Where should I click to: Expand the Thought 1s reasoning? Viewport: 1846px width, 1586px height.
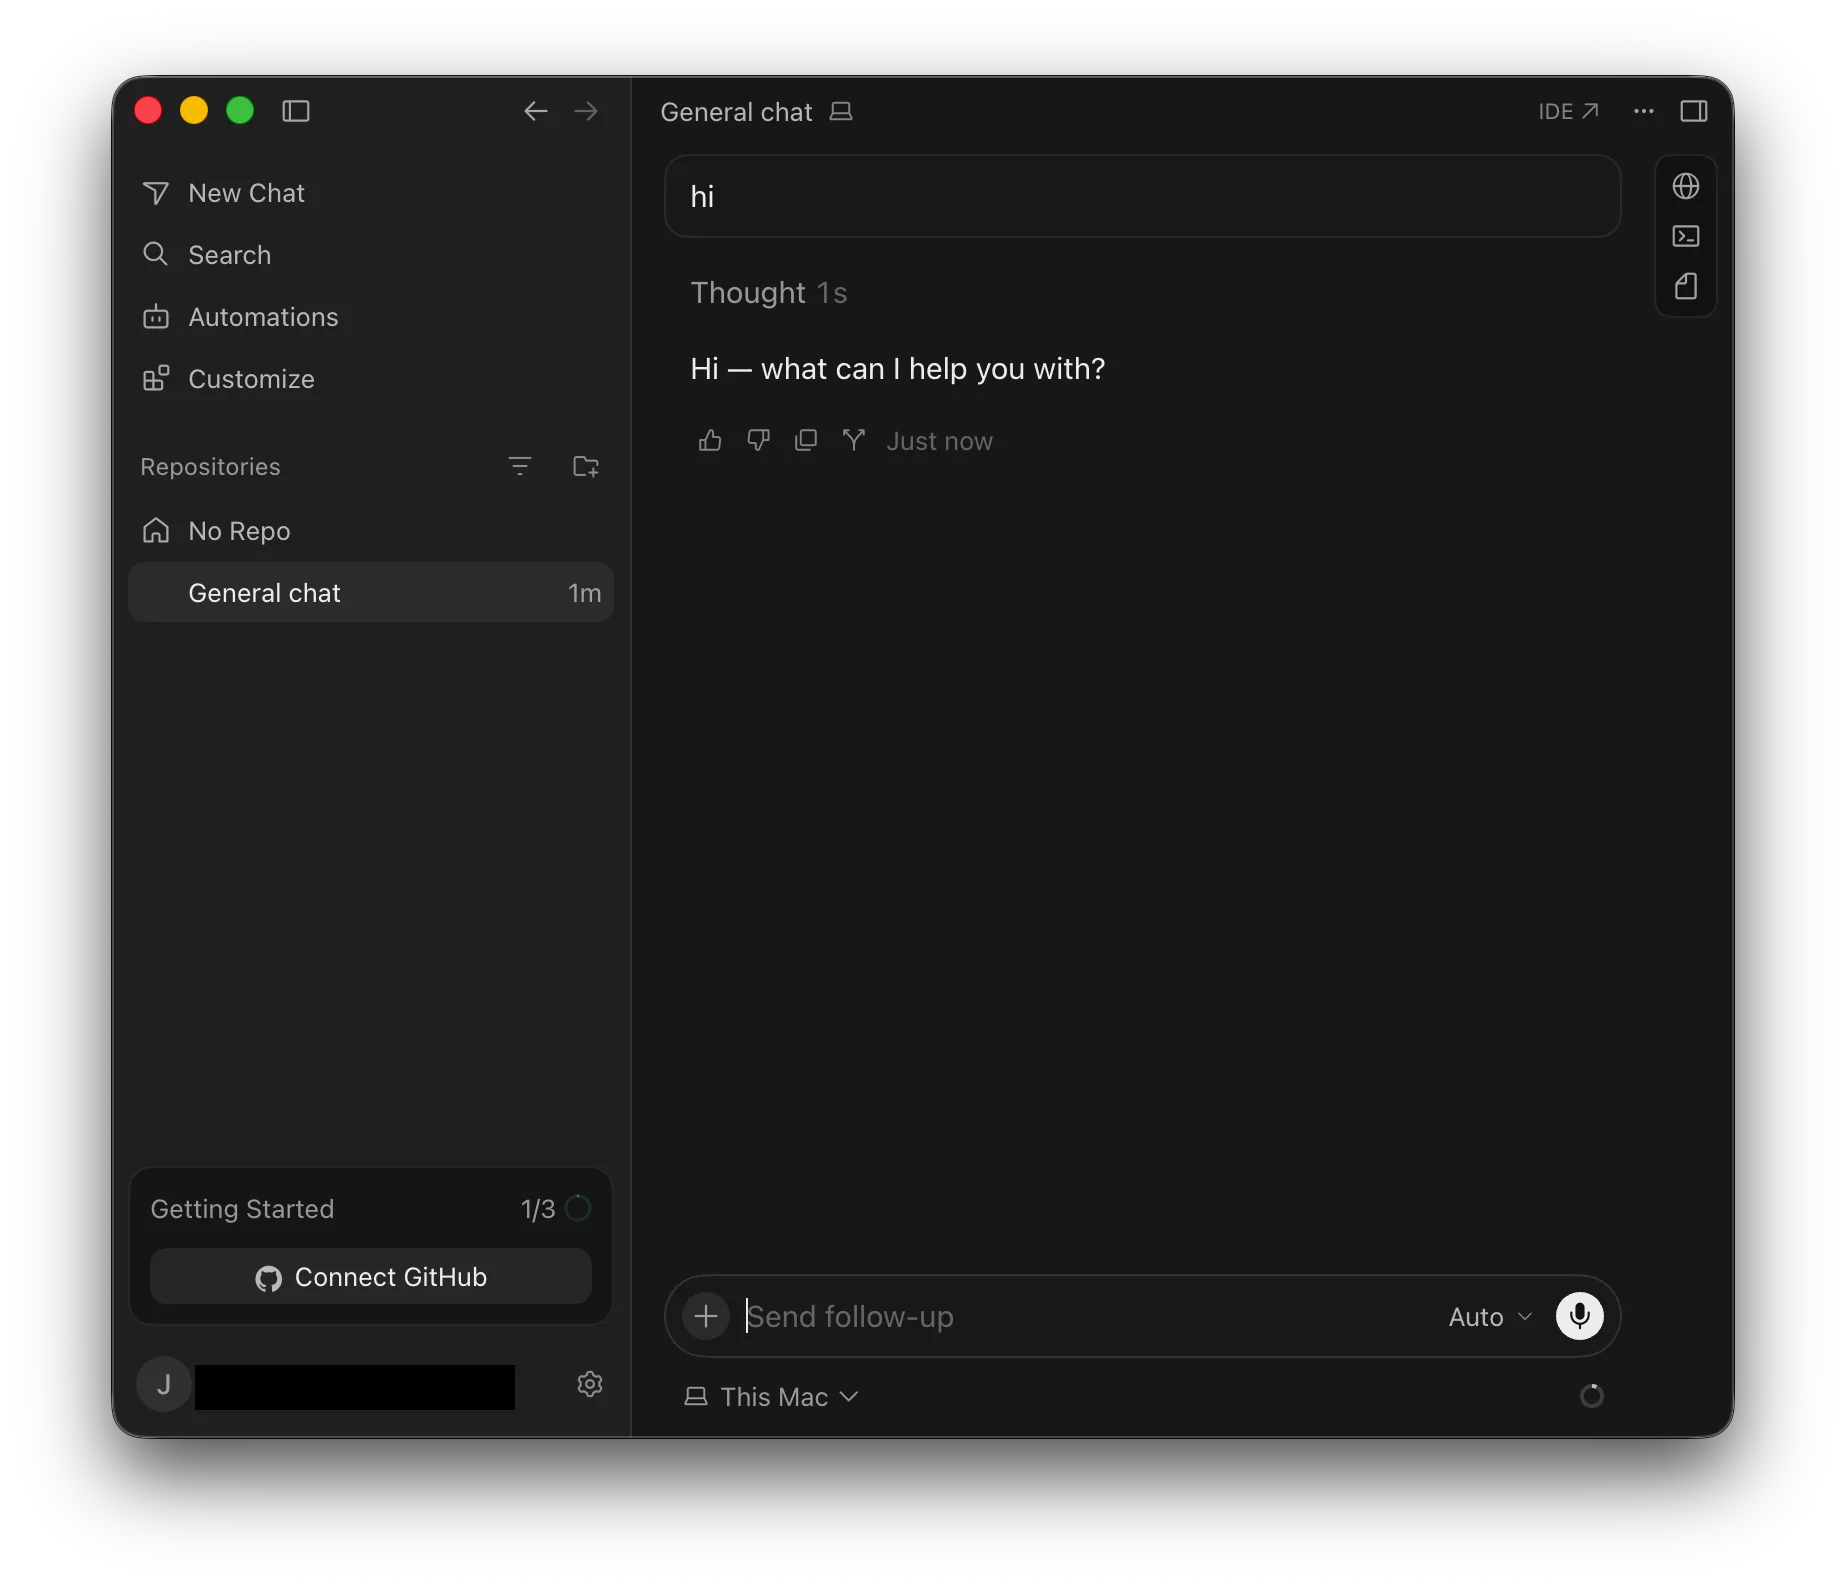click(x=769, y=293)
